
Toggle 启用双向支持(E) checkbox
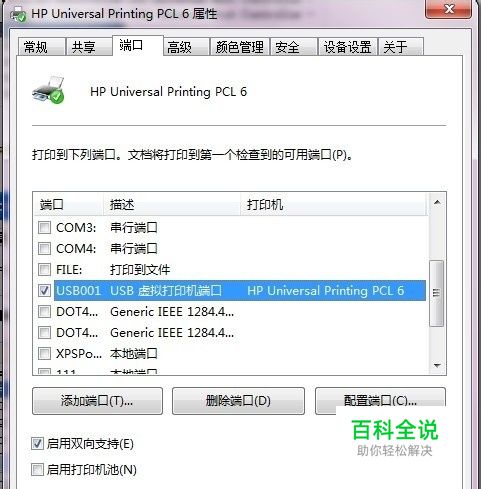pyautogui.click(x=37, y=444)
